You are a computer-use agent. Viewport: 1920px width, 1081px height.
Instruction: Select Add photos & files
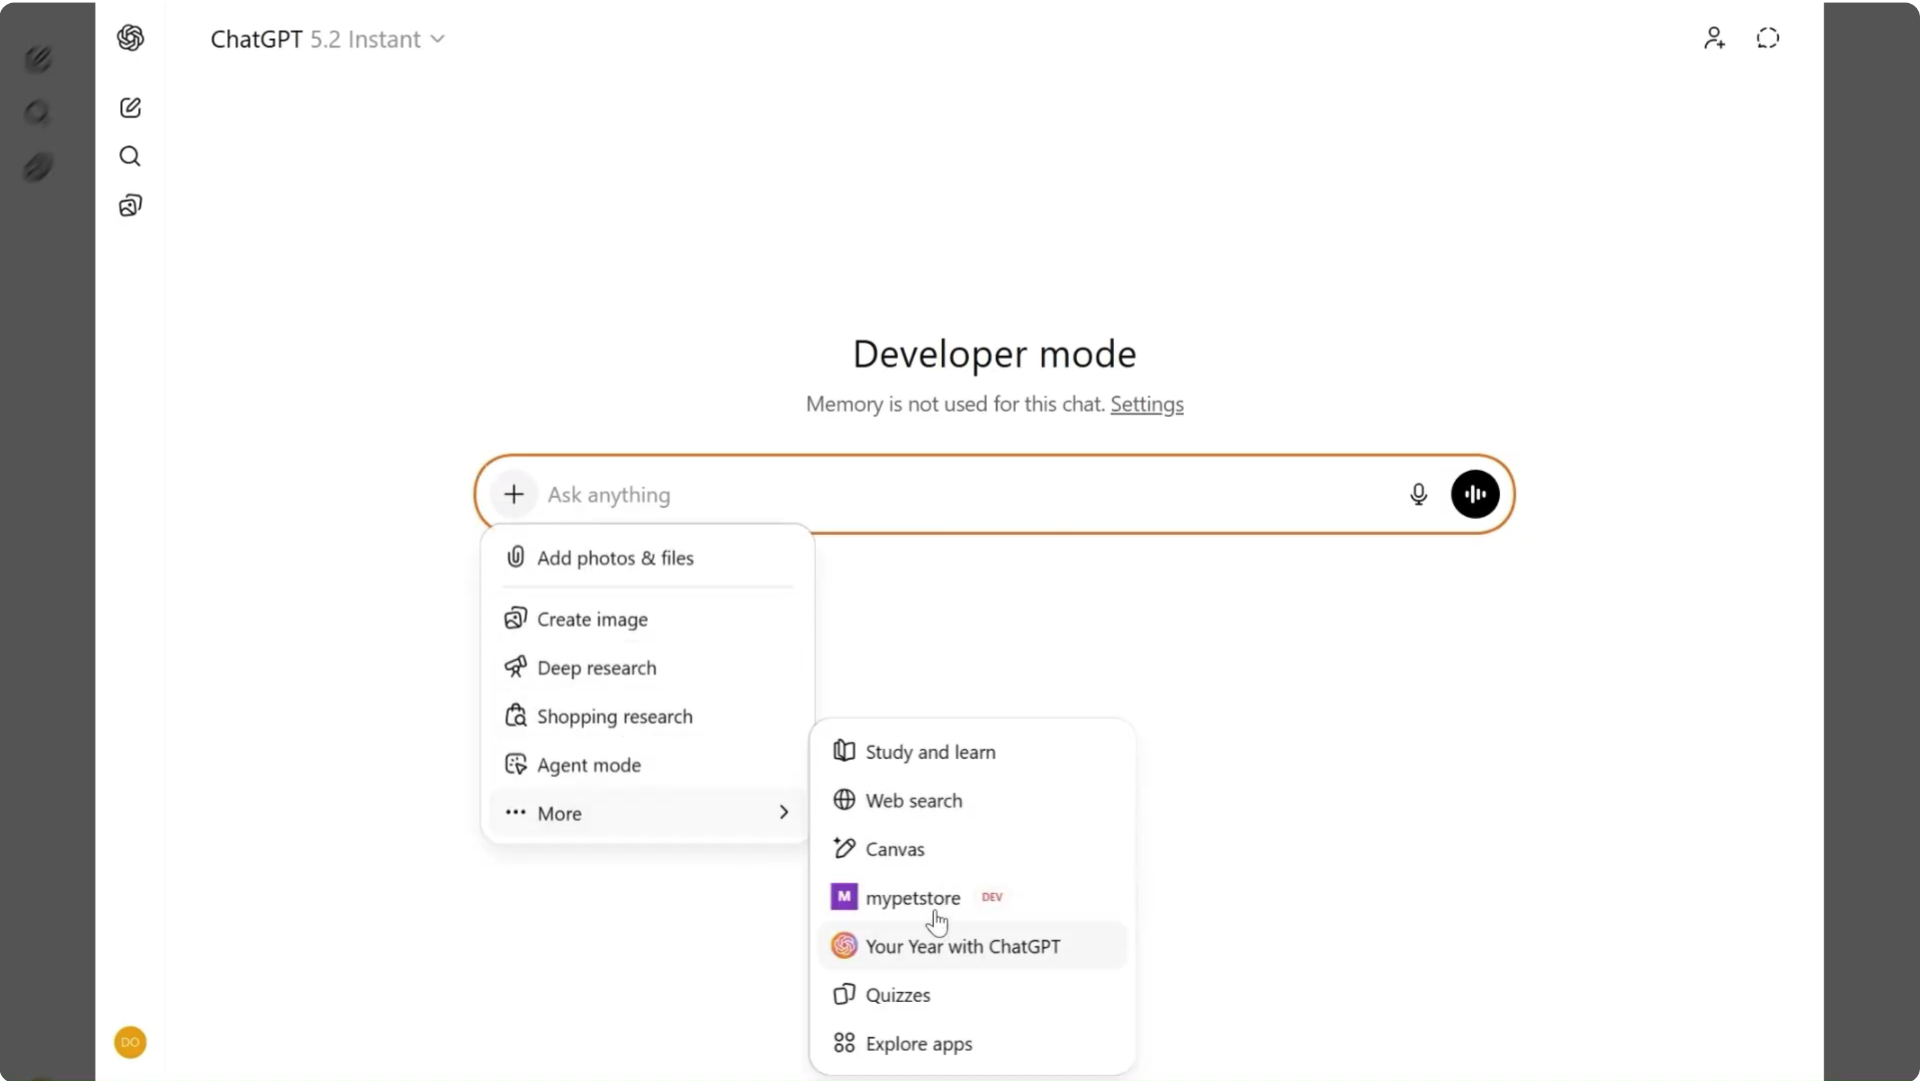click(615, 558)
